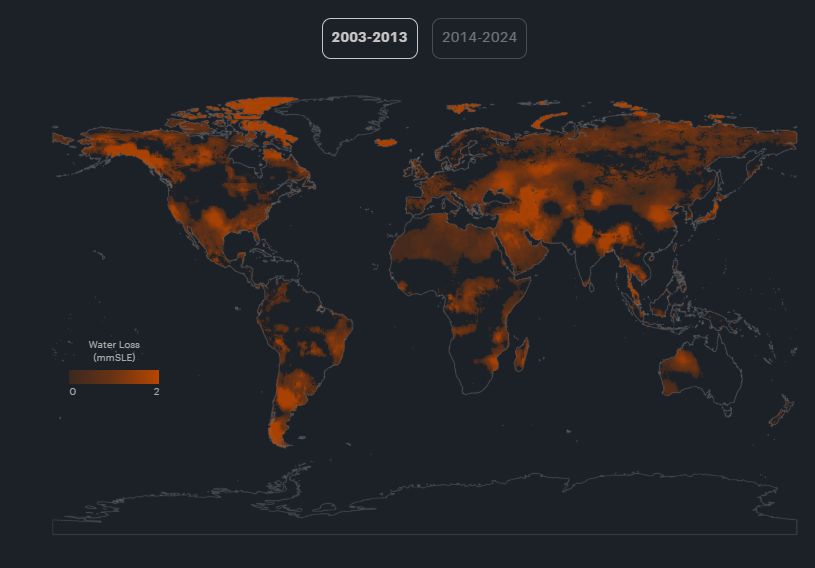Screen dimensions: 815x568
Task: Click the Water Loss legend gradient bar
Action: pyautogui.click(x=114, y=377)
